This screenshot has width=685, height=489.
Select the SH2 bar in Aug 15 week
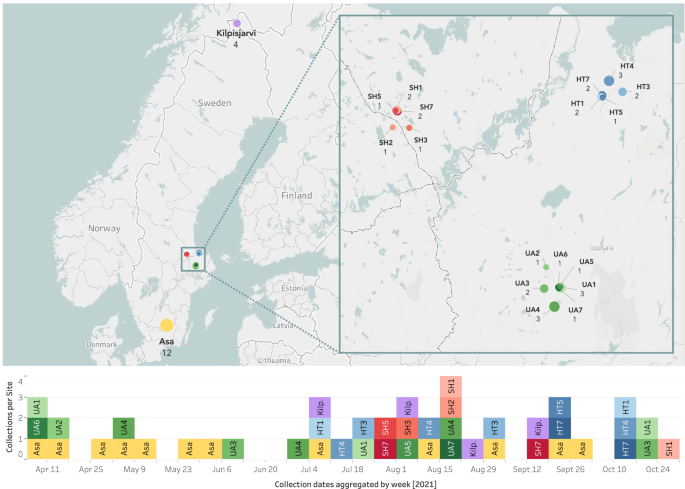coord(450,407)
